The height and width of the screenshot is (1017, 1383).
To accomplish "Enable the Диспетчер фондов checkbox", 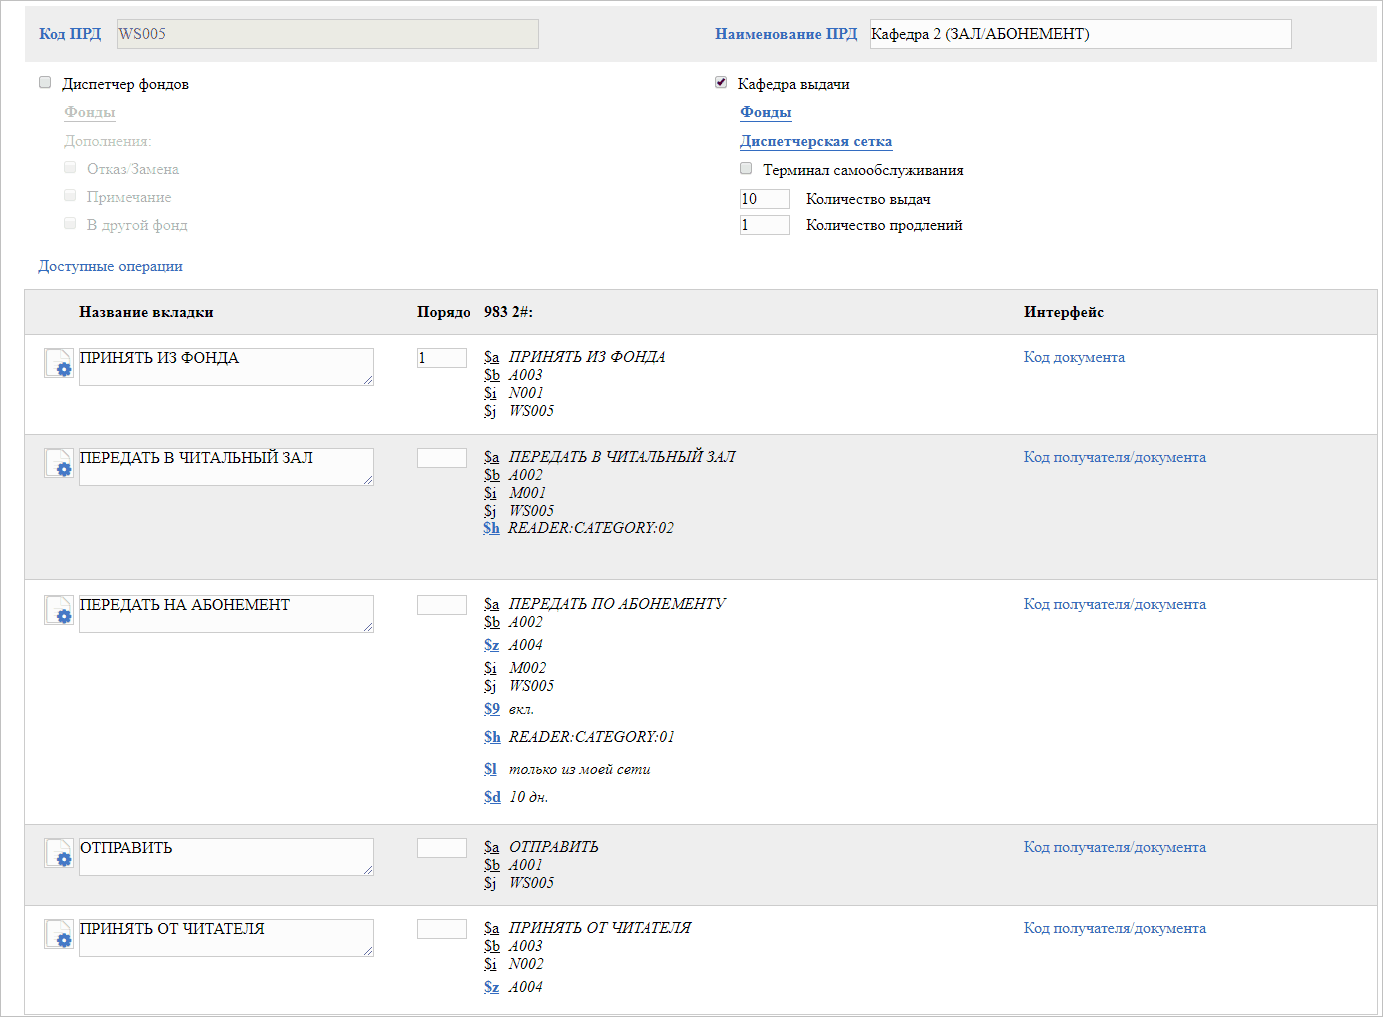I will (x=45, y=83).
